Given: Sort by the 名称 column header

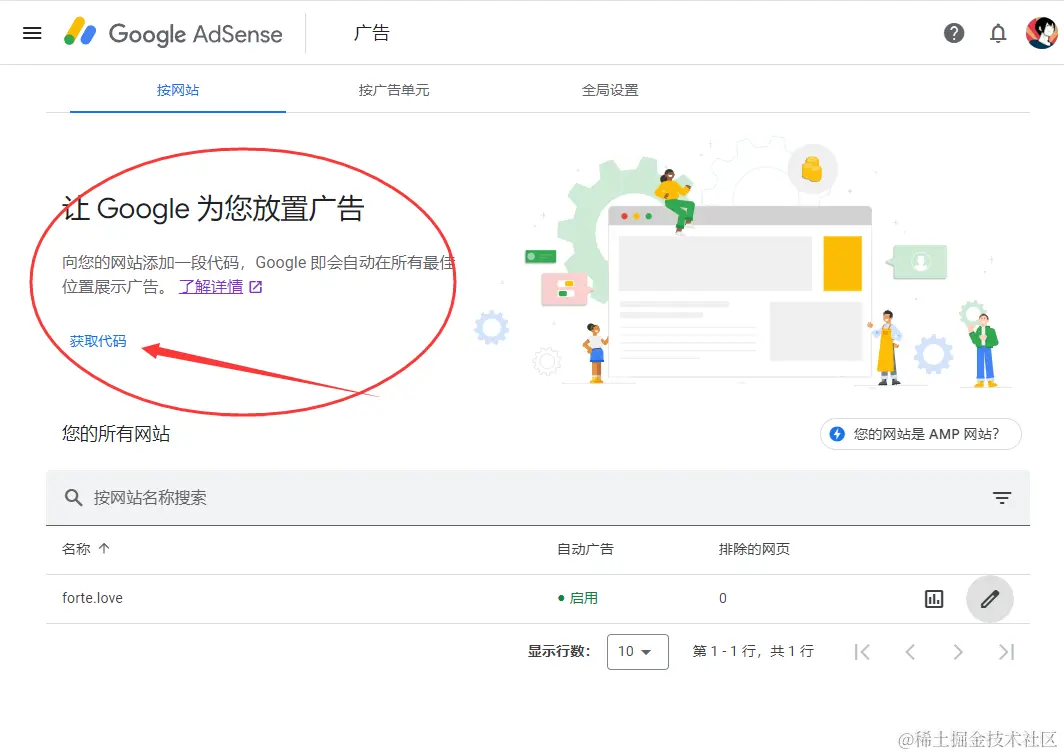Looking at the screenshot, I should (76, 549).
